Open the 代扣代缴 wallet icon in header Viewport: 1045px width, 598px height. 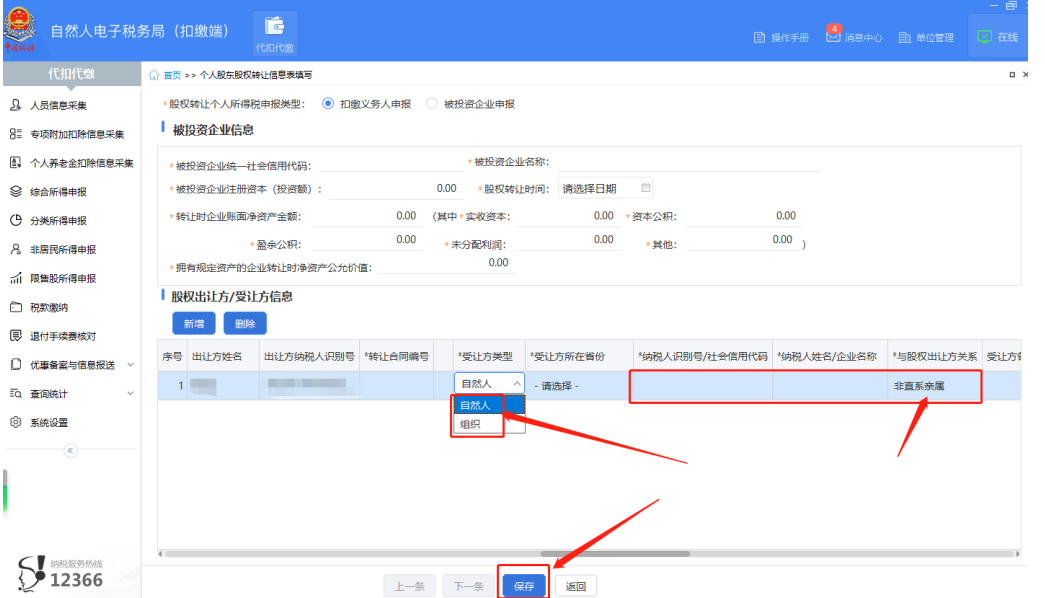pyautogui.click(x=275, y=27)
